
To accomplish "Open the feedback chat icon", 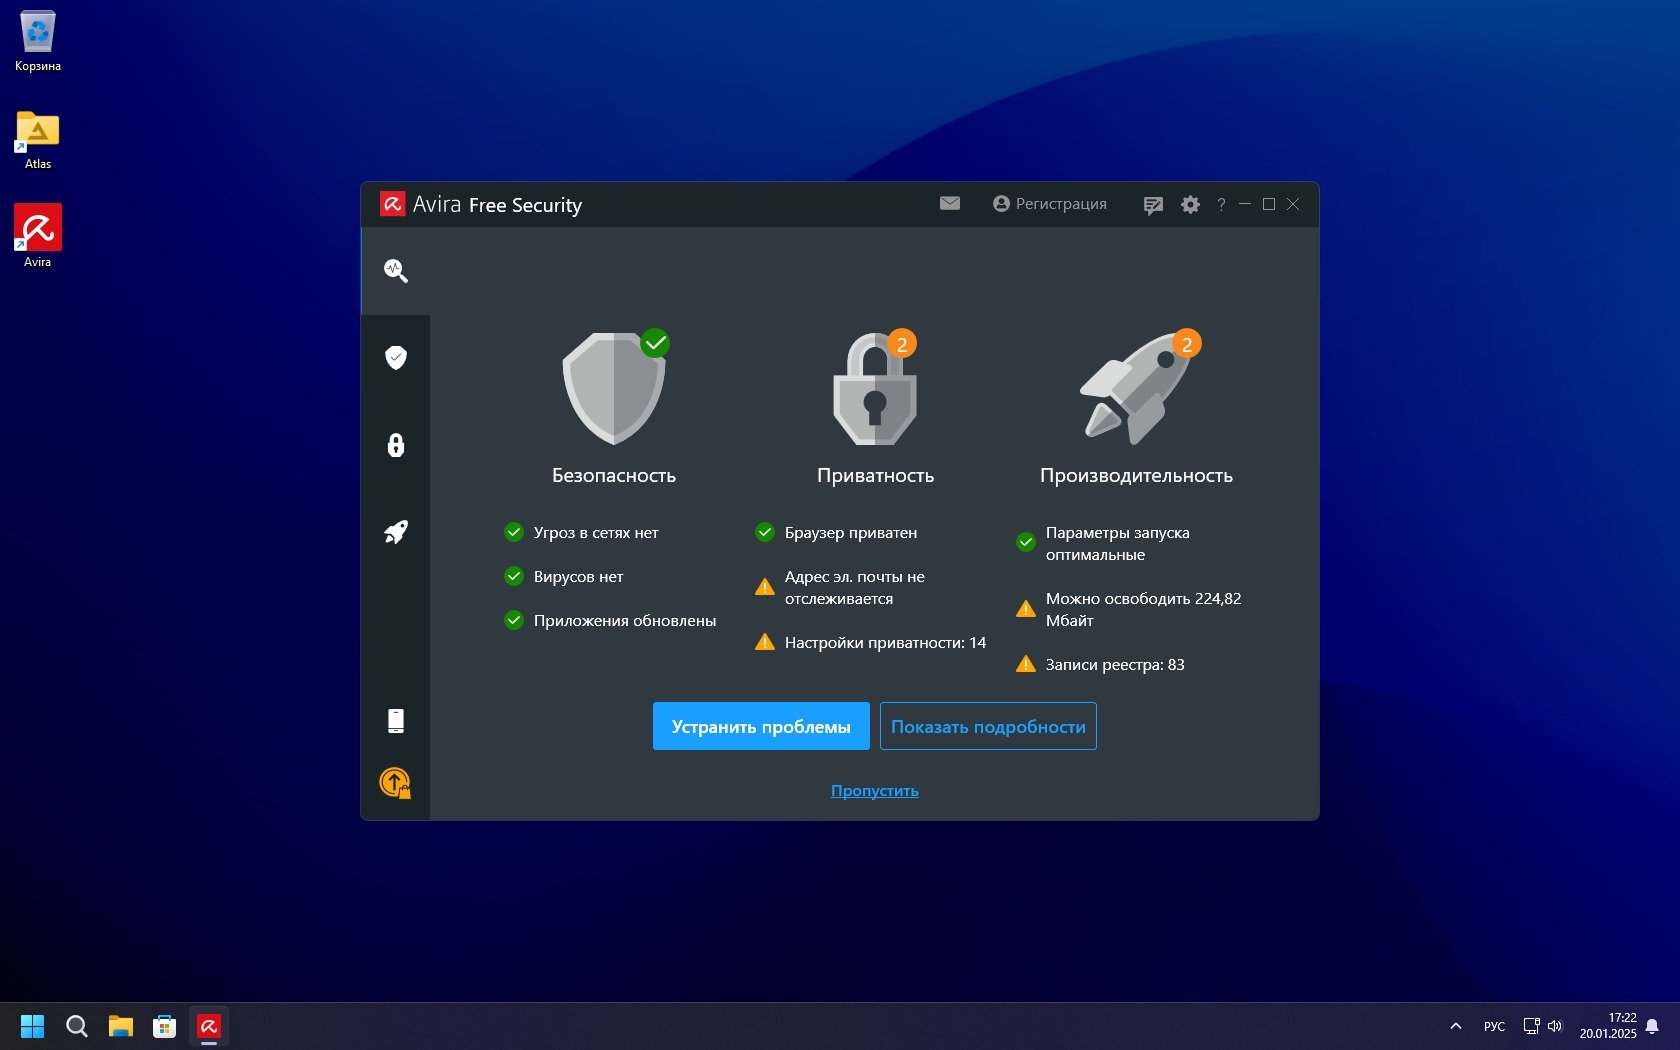I will 1153,205.
